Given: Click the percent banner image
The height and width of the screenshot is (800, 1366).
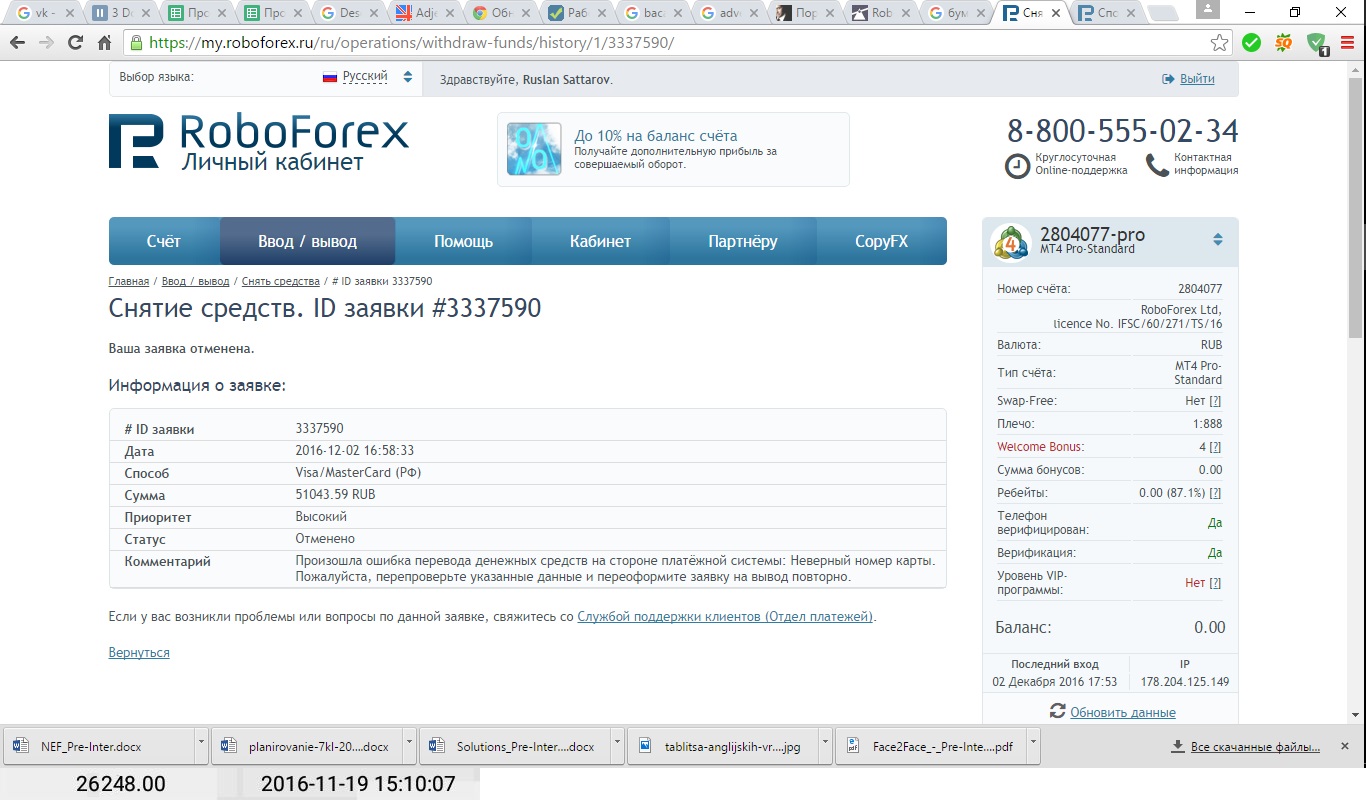Looking at the screenshot, I should [x=534, y=149].
